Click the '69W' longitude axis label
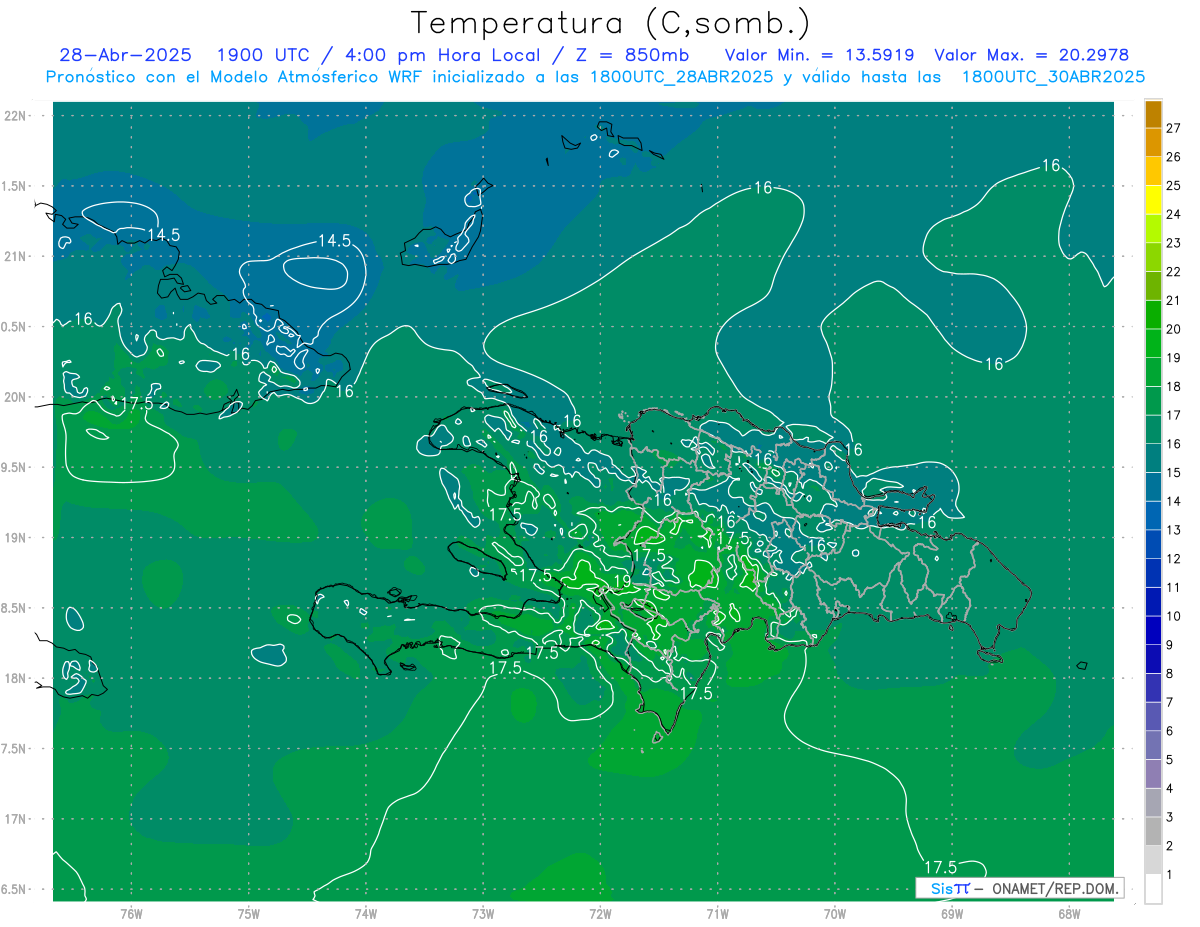Image resolution: width=1200 pixels, height=927 pixels. click(951, 914)
